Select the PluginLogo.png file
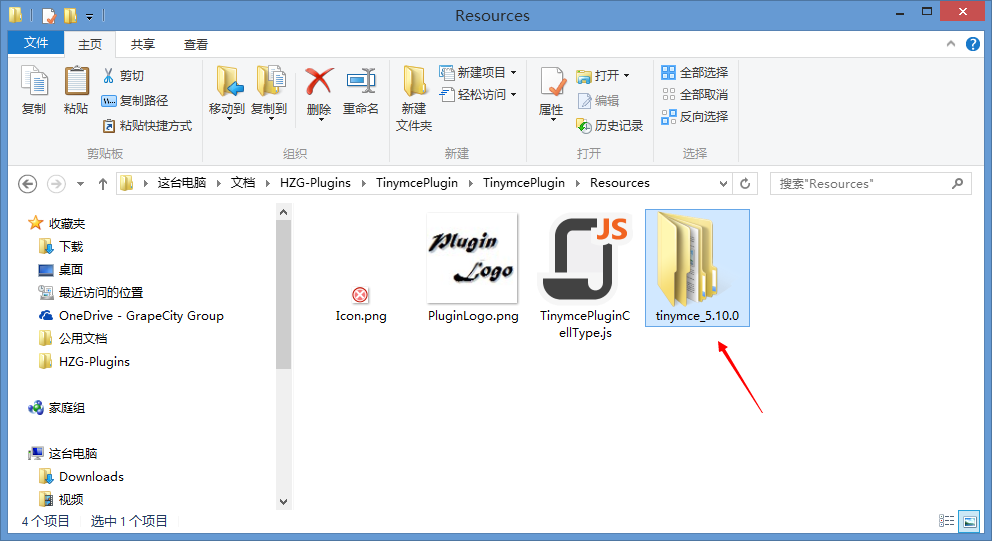Viewport: 992px width, 541px height. [x=473, y=268]
